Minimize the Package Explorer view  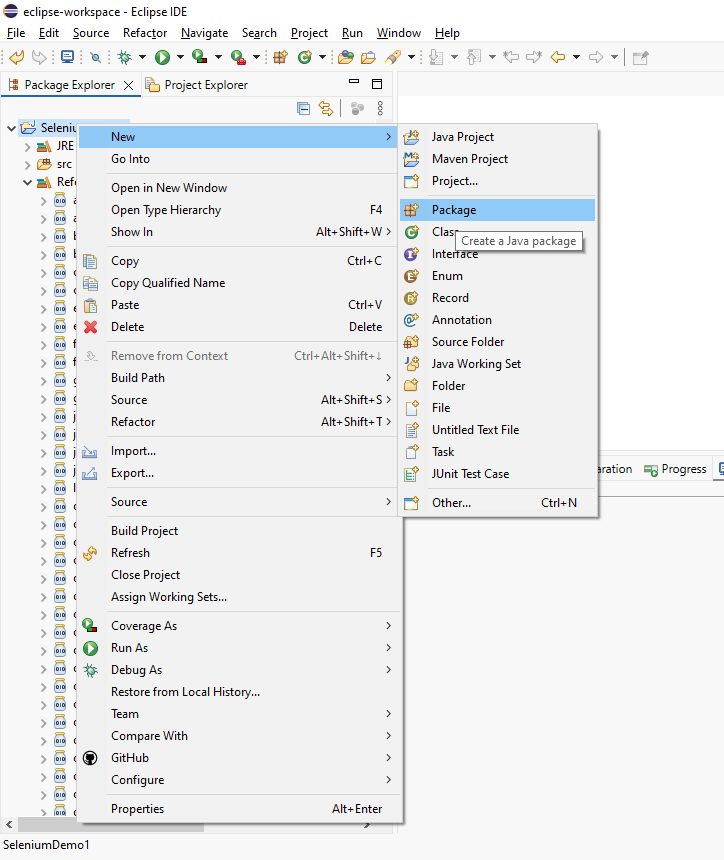(x=354, y=82)
